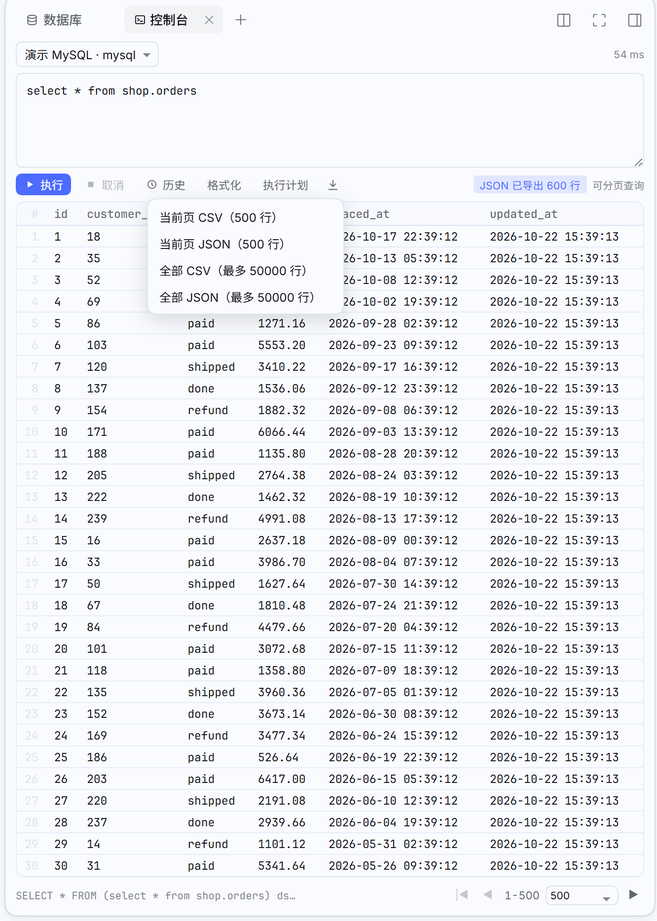Open the 500 page size dropdown
Screen dimensions: 657x921
click(581, 896)
